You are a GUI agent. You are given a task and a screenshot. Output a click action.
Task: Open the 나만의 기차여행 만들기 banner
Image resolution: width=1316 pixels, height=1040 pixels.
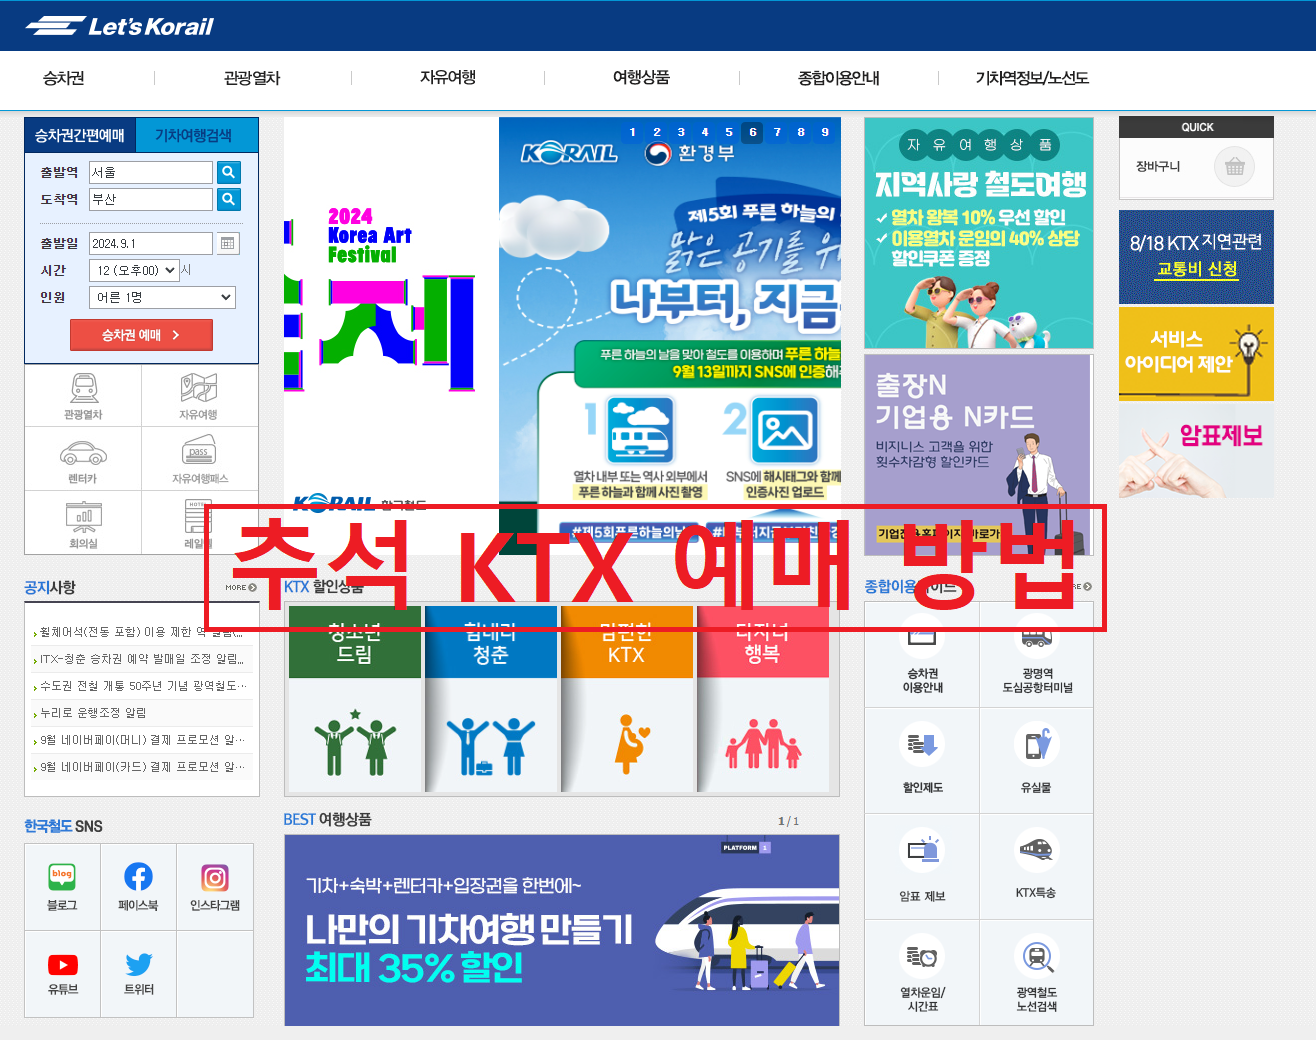point(562,930)
